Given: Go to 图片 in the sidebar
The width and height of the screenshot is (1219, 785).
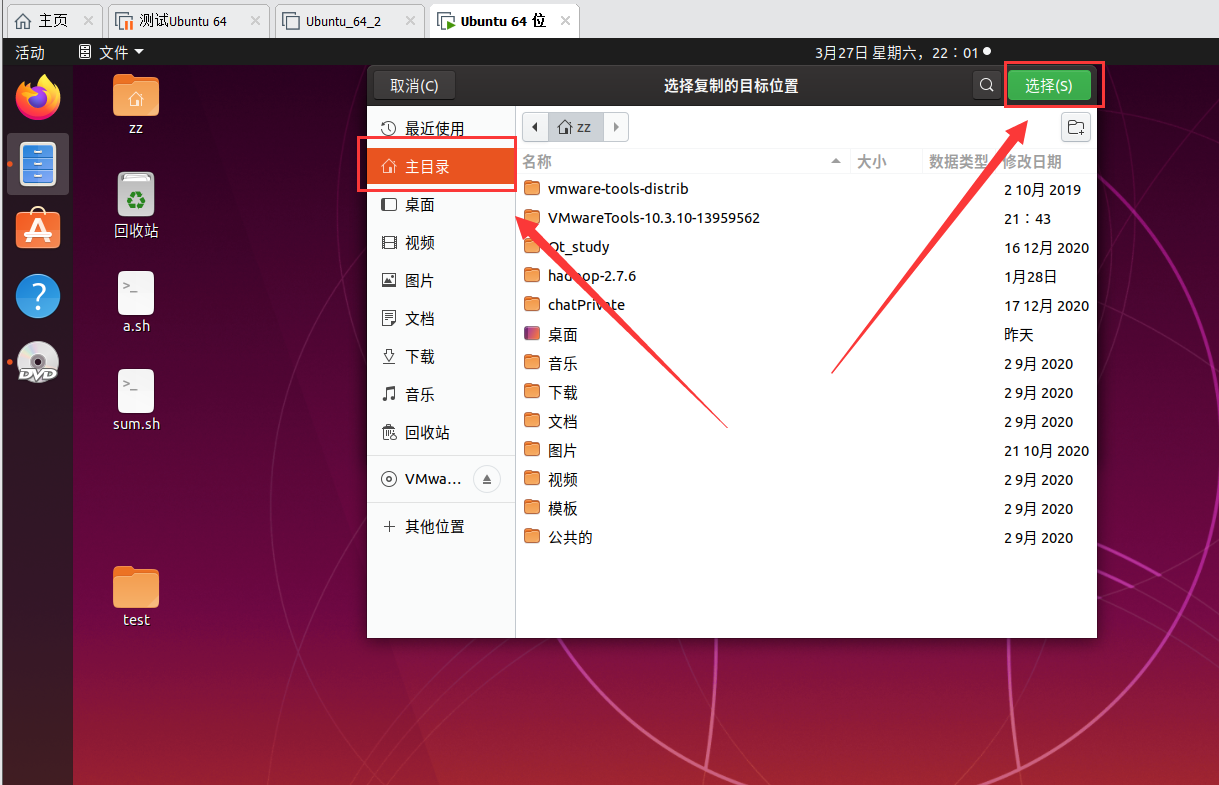Looking at the screenshot, I should 441,281.
